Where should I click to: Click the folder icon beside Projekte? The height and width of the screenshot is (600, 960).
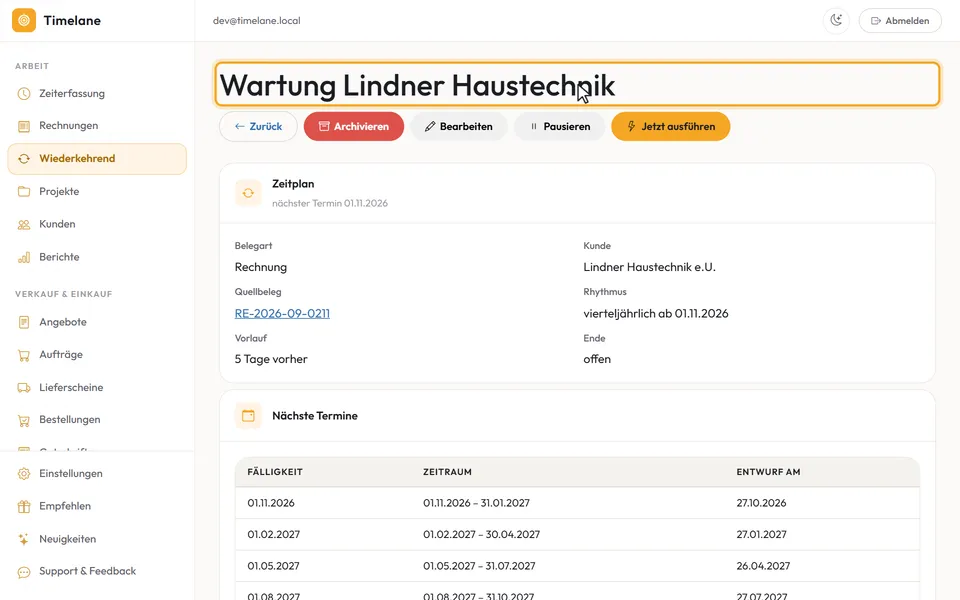pyautogui.click(x=24, y=192)
